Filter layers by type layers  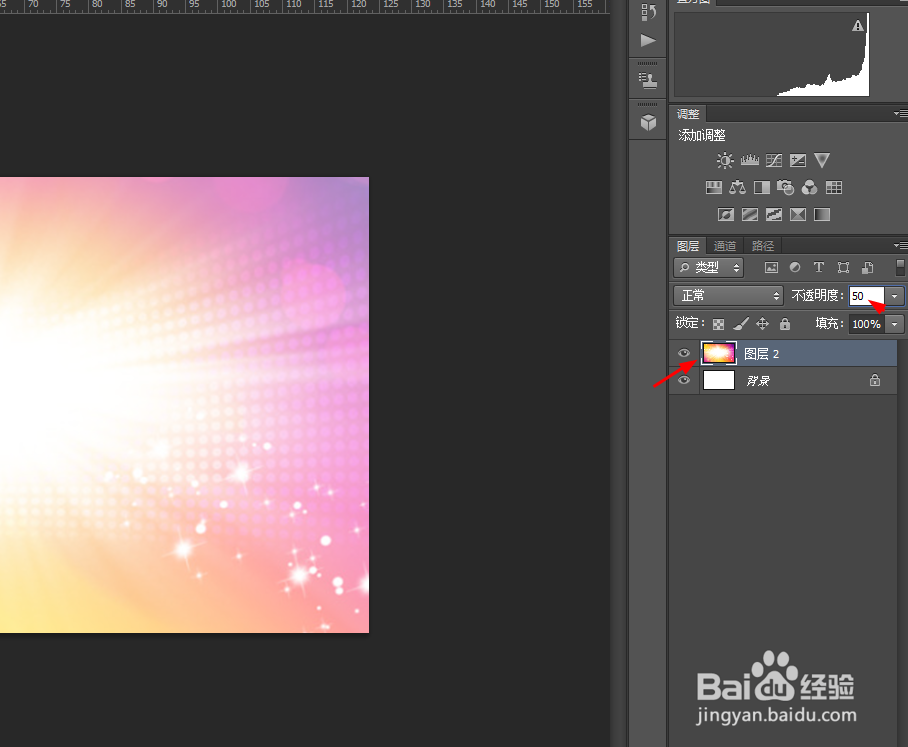(819, 268)
